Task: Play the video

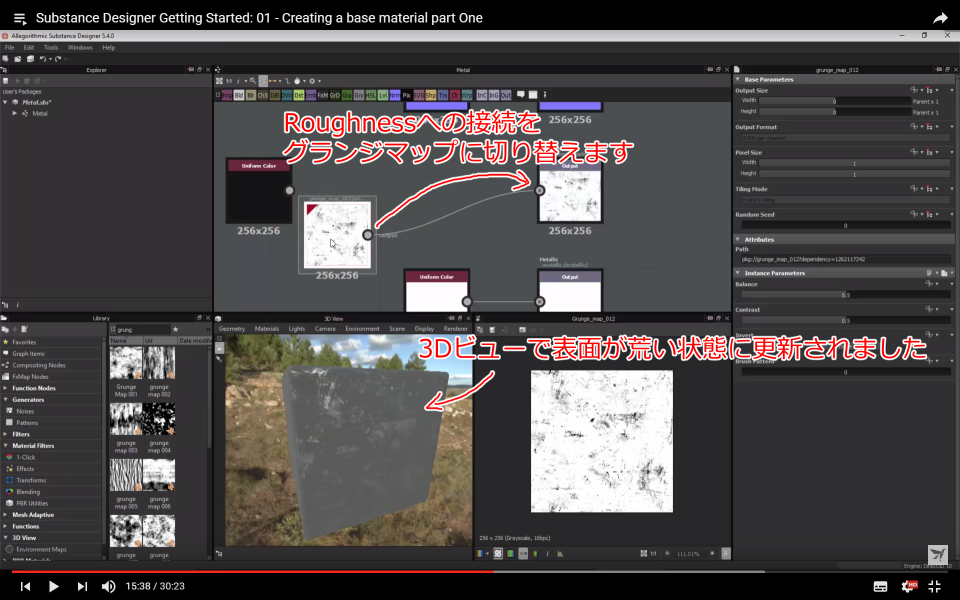Action: coord(53,586)
